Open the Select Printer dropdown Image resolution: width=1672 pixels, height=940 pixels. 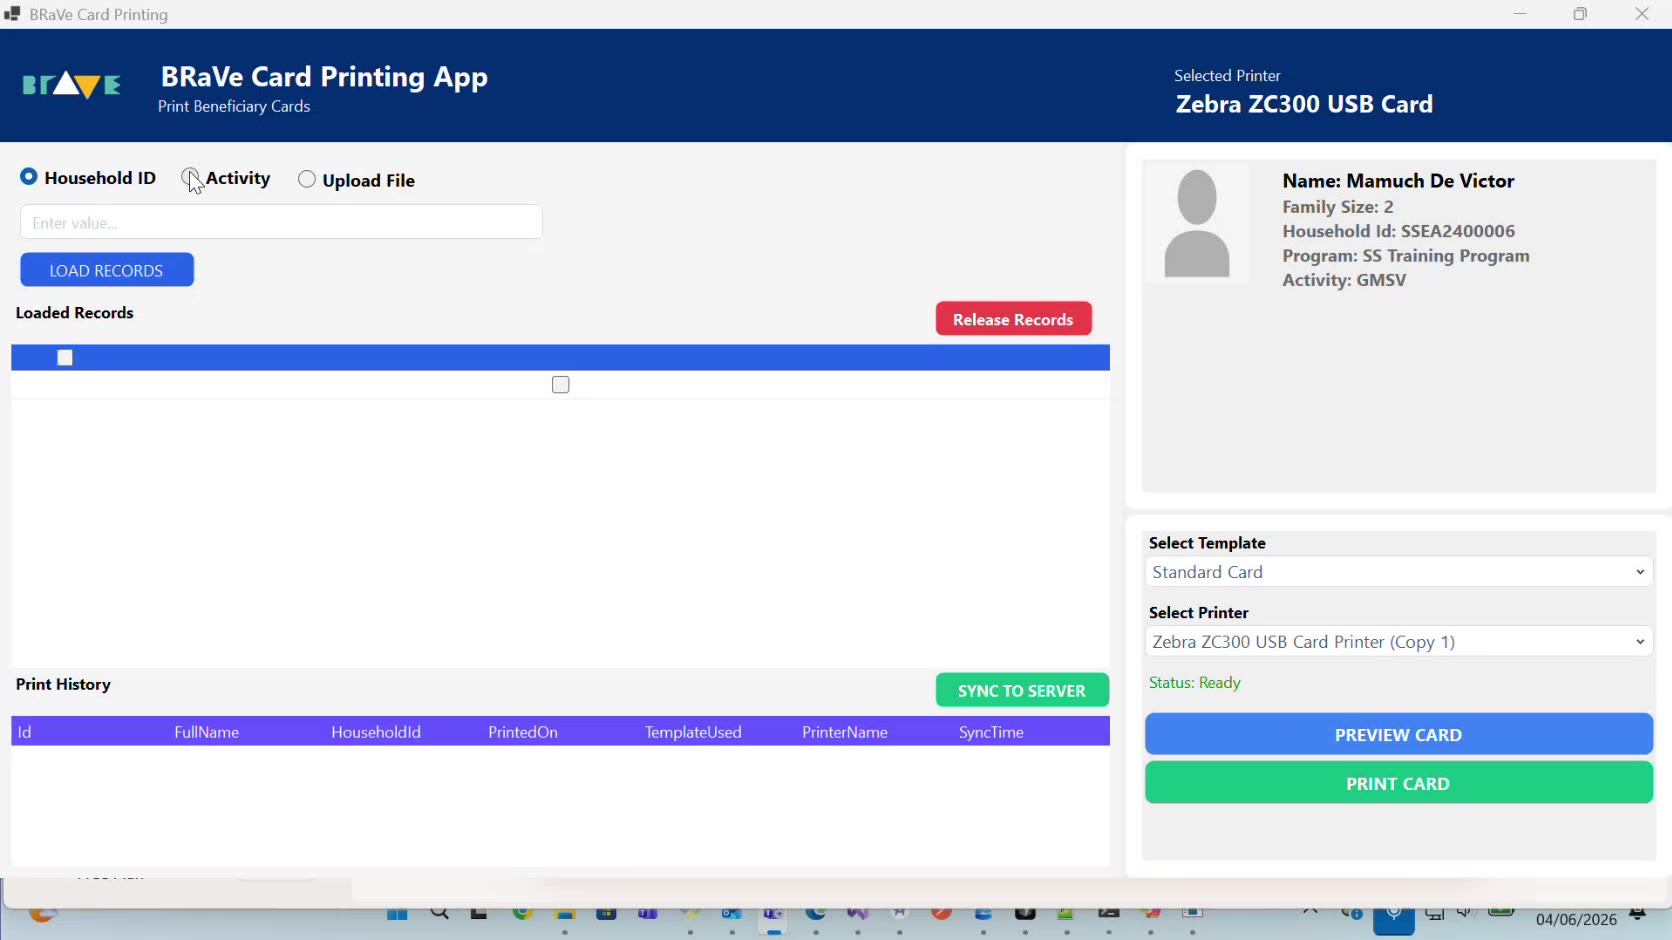coord(1398,642)
